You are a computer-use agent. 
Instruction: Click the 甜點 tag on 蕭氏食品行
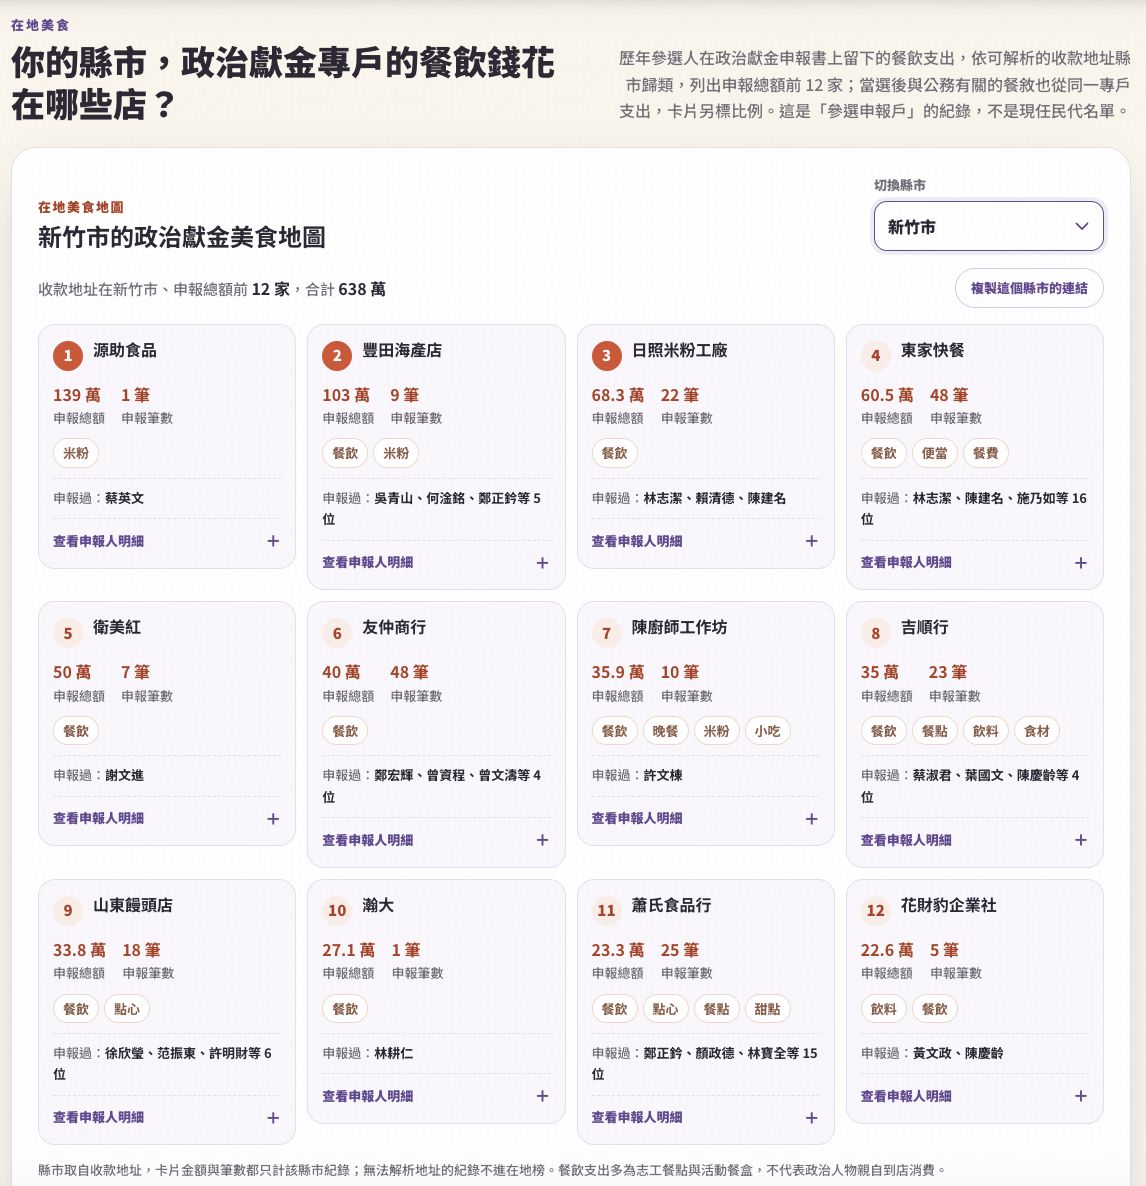[767, 1008]
